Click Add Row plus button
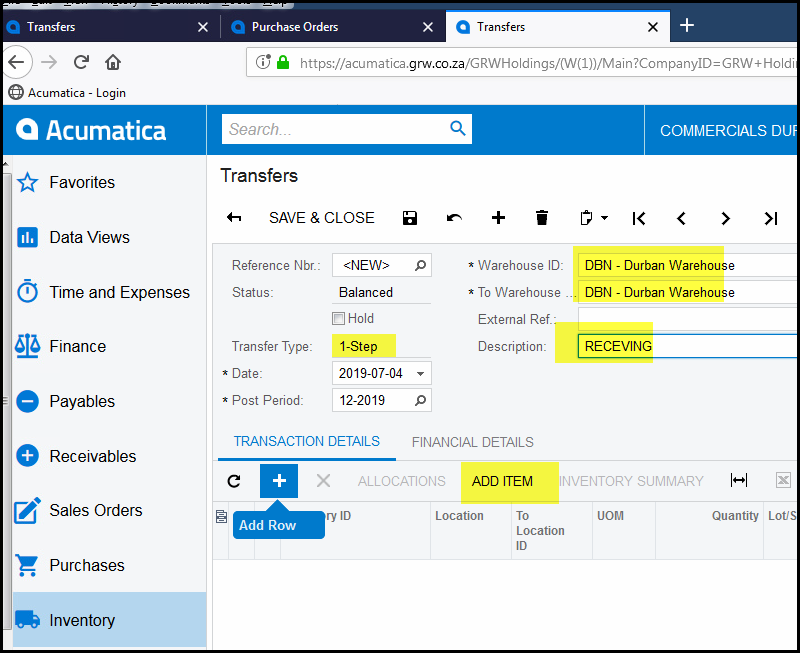The height and width of the screenshot is (653, 800). [x=279, y=481]
